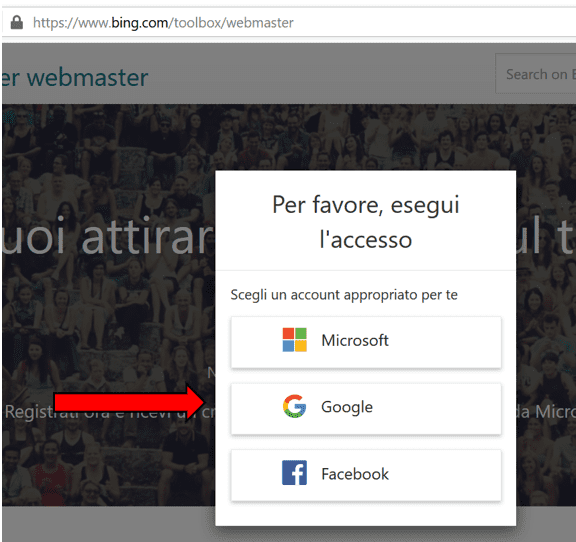Click 'Per favore, esegui l'accesso' heading

pos(366,222)
